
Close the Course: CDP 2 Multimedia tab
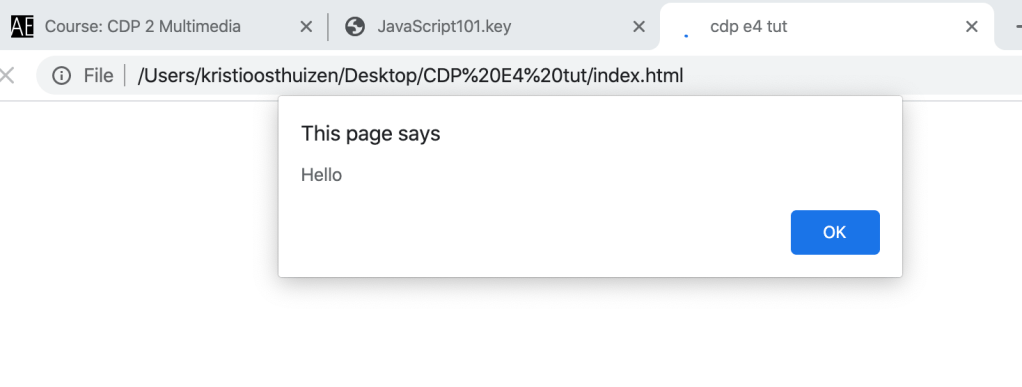click(x=306, y=27)
